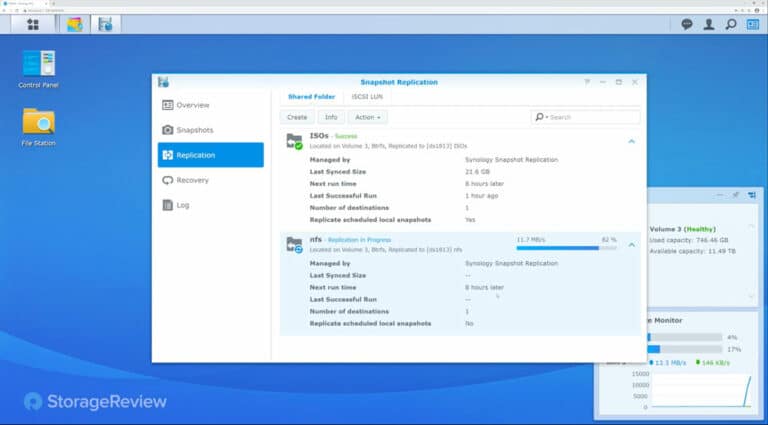Screen dimensions: 768x425
Task: Click ISOs shared folder success icon
Action: (x=294, y=141)
